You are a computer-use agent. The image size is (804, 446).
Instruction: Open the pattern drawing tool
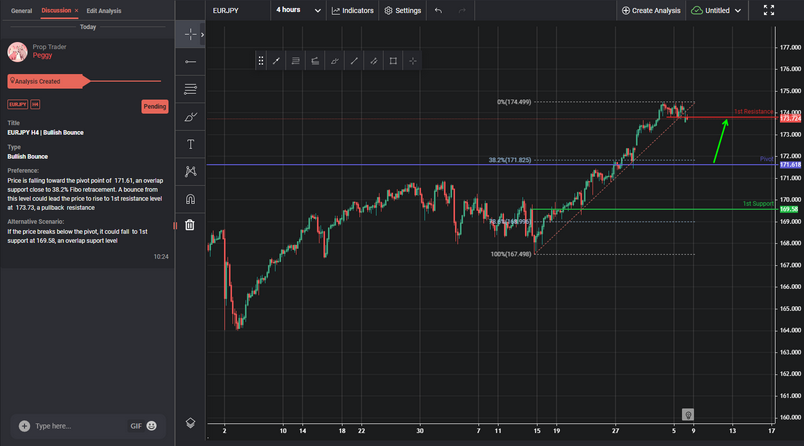190,171
